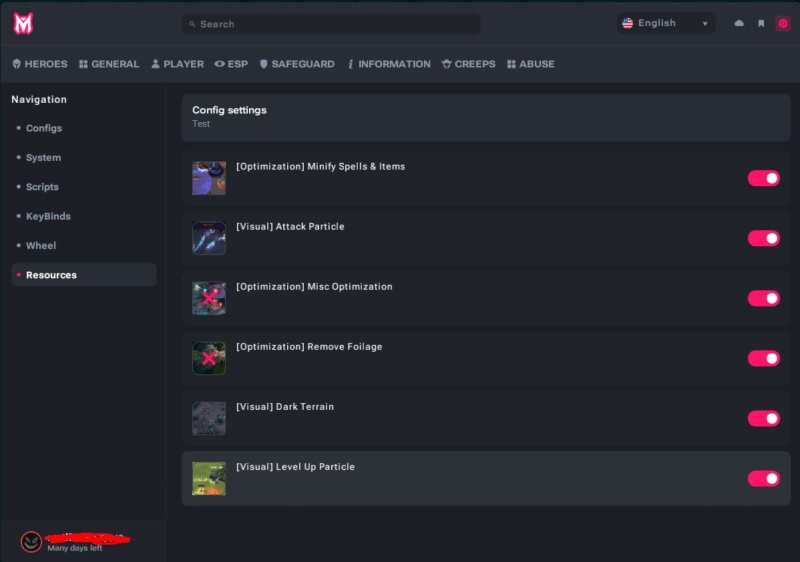Screen dimensions: 800x562
Task: Toggle off Attack Particle switch
Action: [x=764, y=238]
